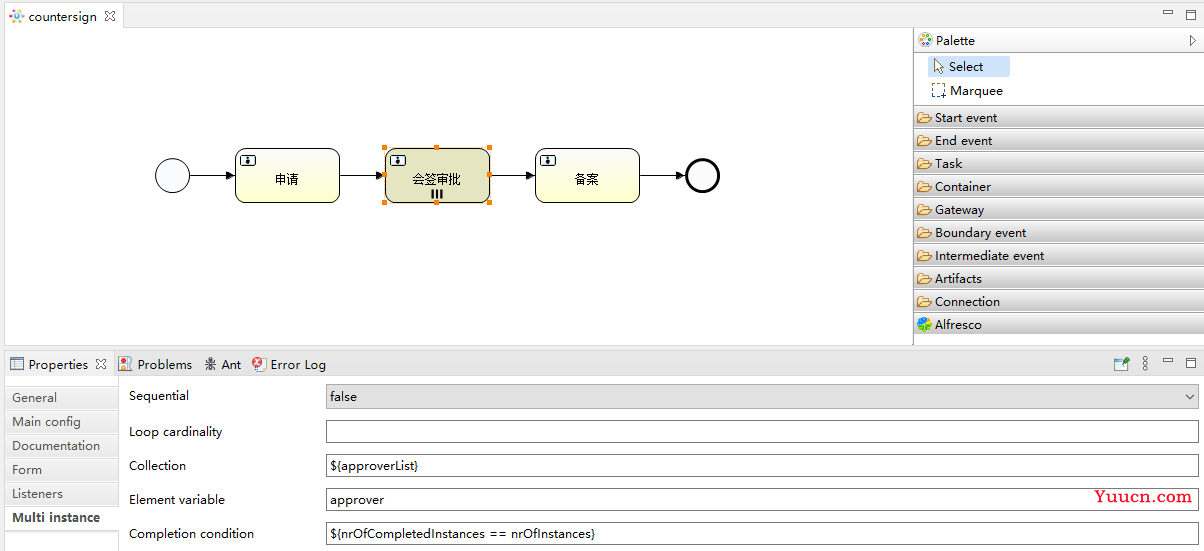
Task: Select the Select tool in Palette
Action: coord(968,66)
